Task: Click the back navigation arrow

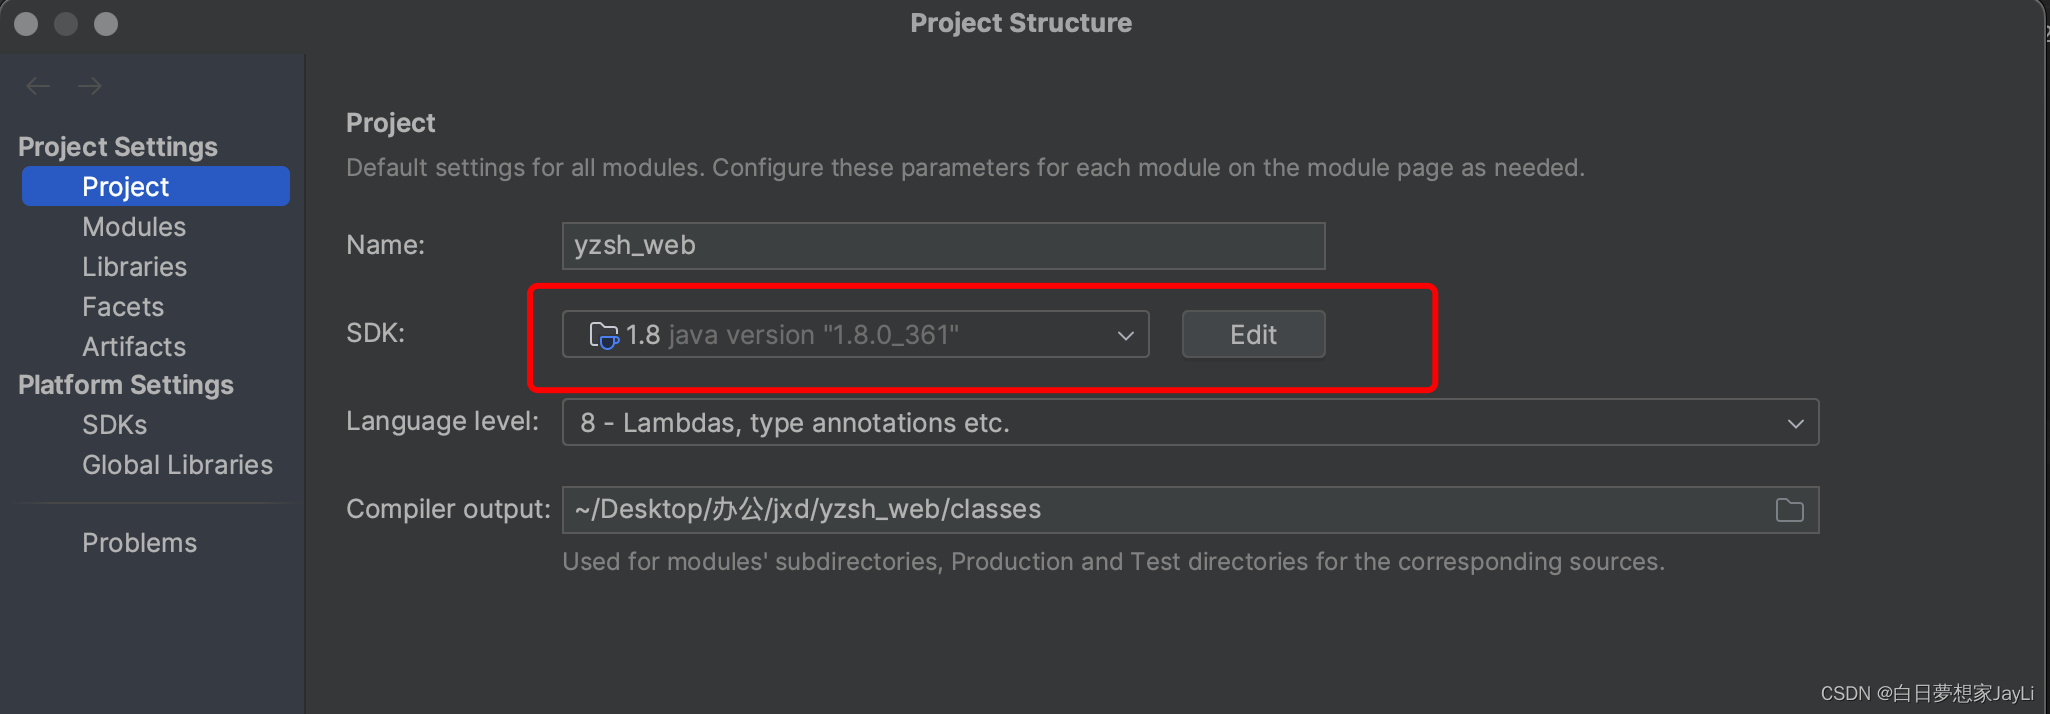Action: [x=38, y=87]
